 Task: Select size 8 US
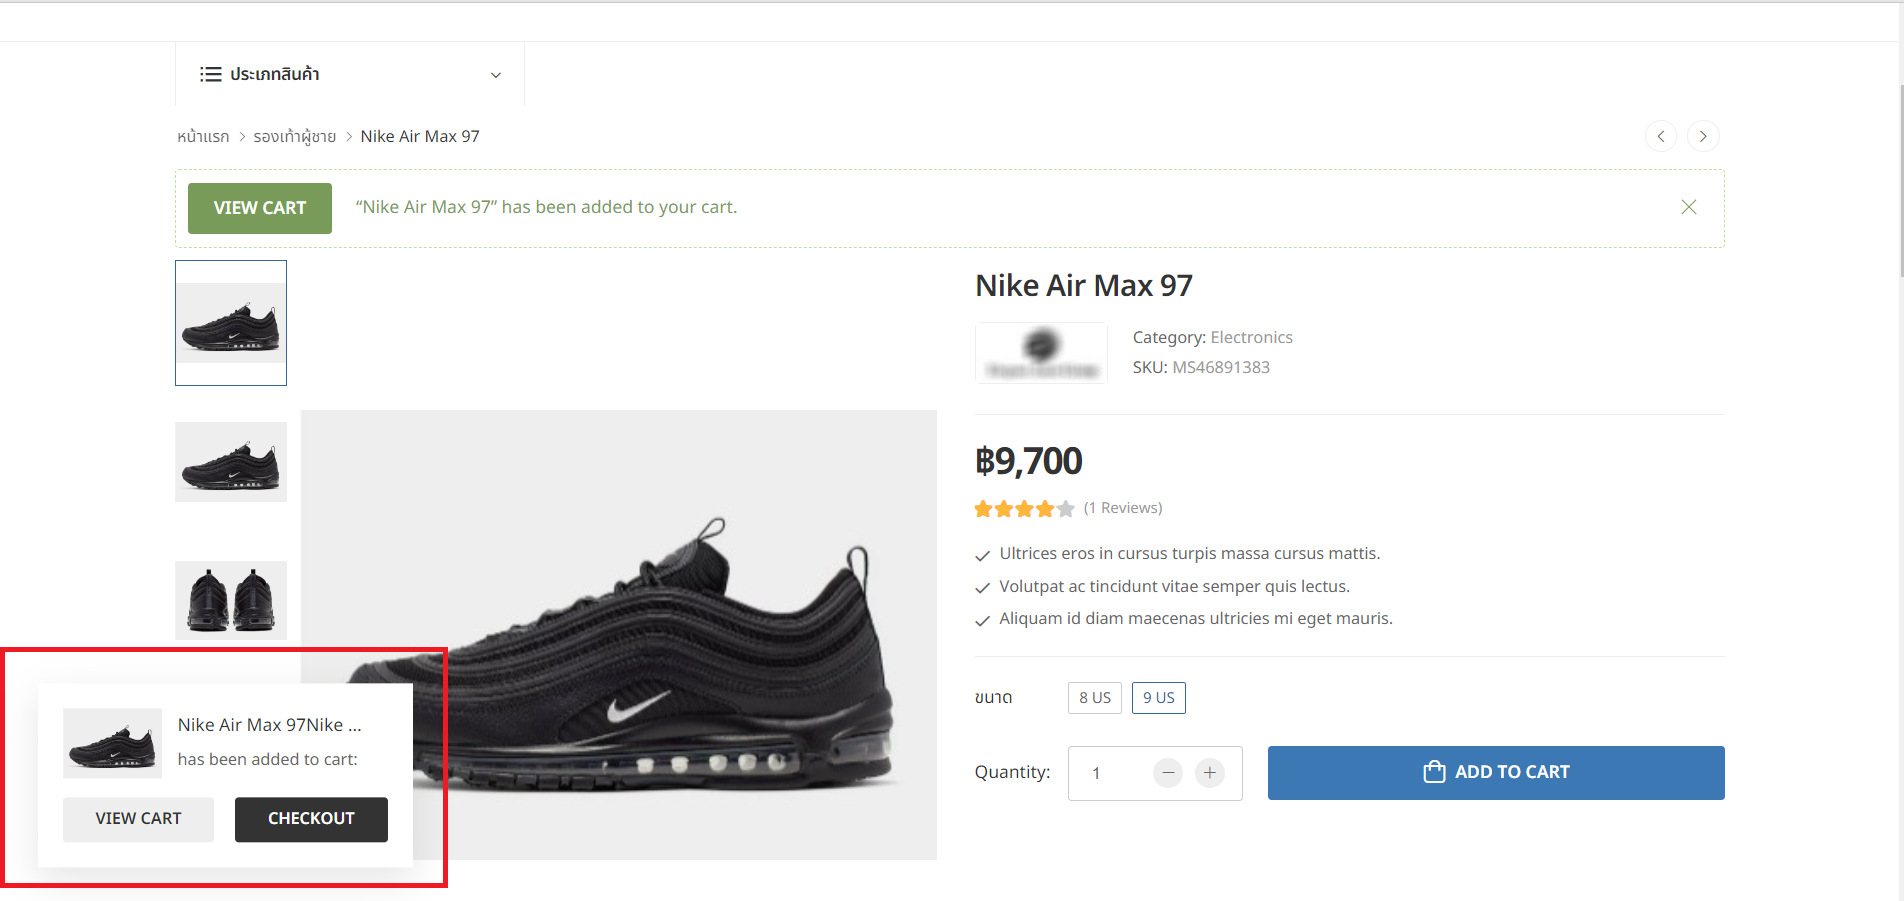1095,698
